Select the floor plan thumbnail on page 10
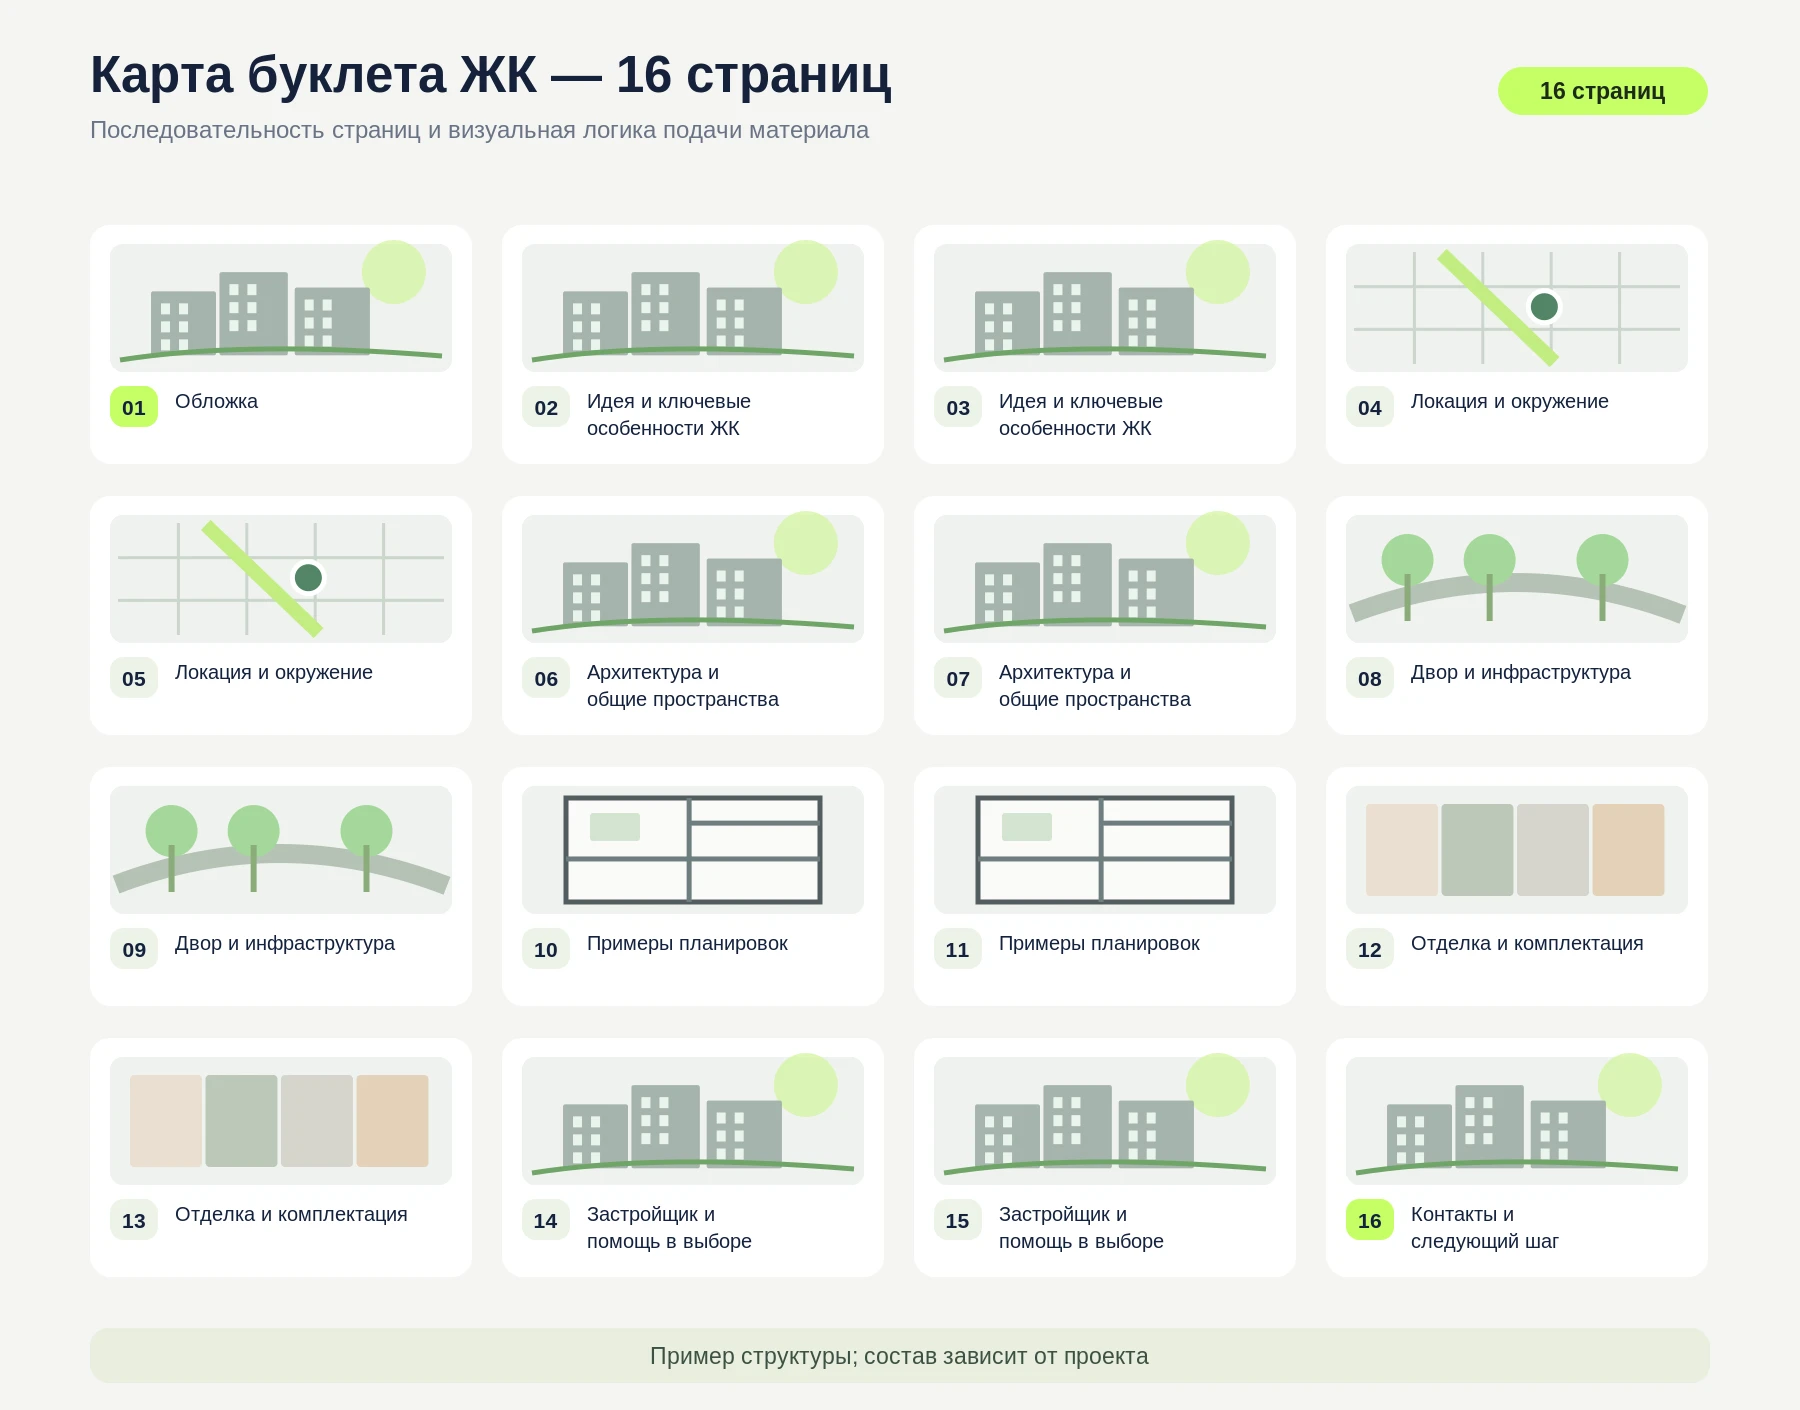The height and width of the screenshot is (1410, 1800). tap(693, 849)
